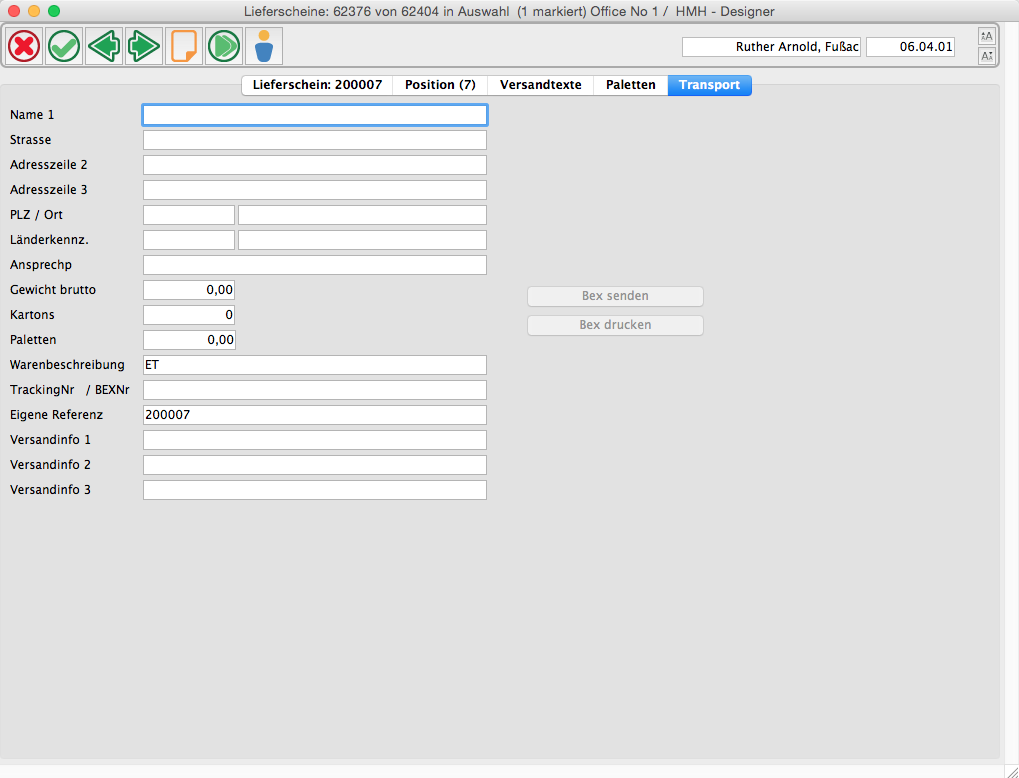The image size is (1019, 778).
Task: Click the orange note page icon
Action: 184,46
